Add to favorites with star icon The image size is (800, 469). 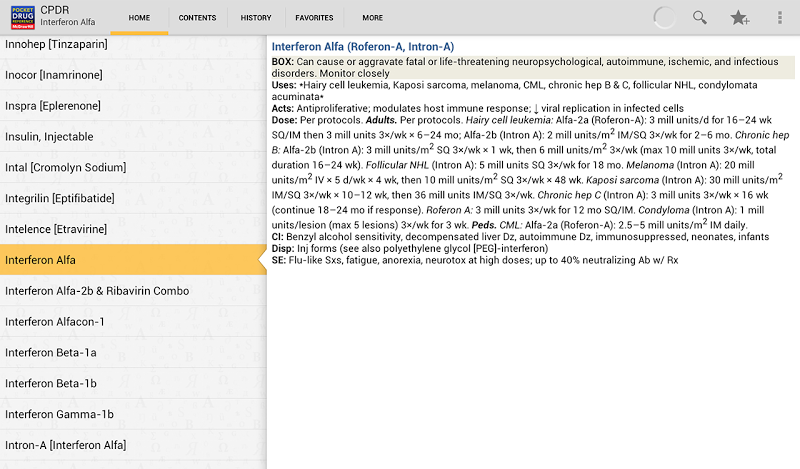tap(739, 18)
